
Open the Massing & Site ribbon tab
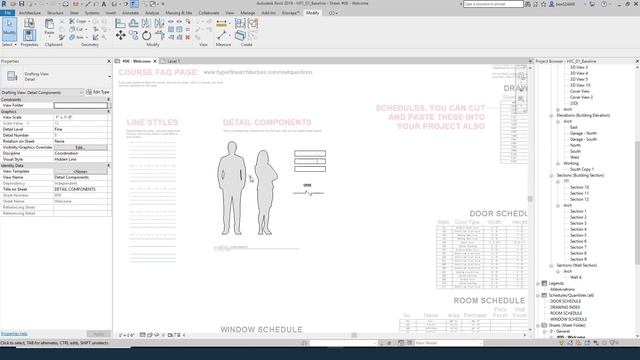179,13
